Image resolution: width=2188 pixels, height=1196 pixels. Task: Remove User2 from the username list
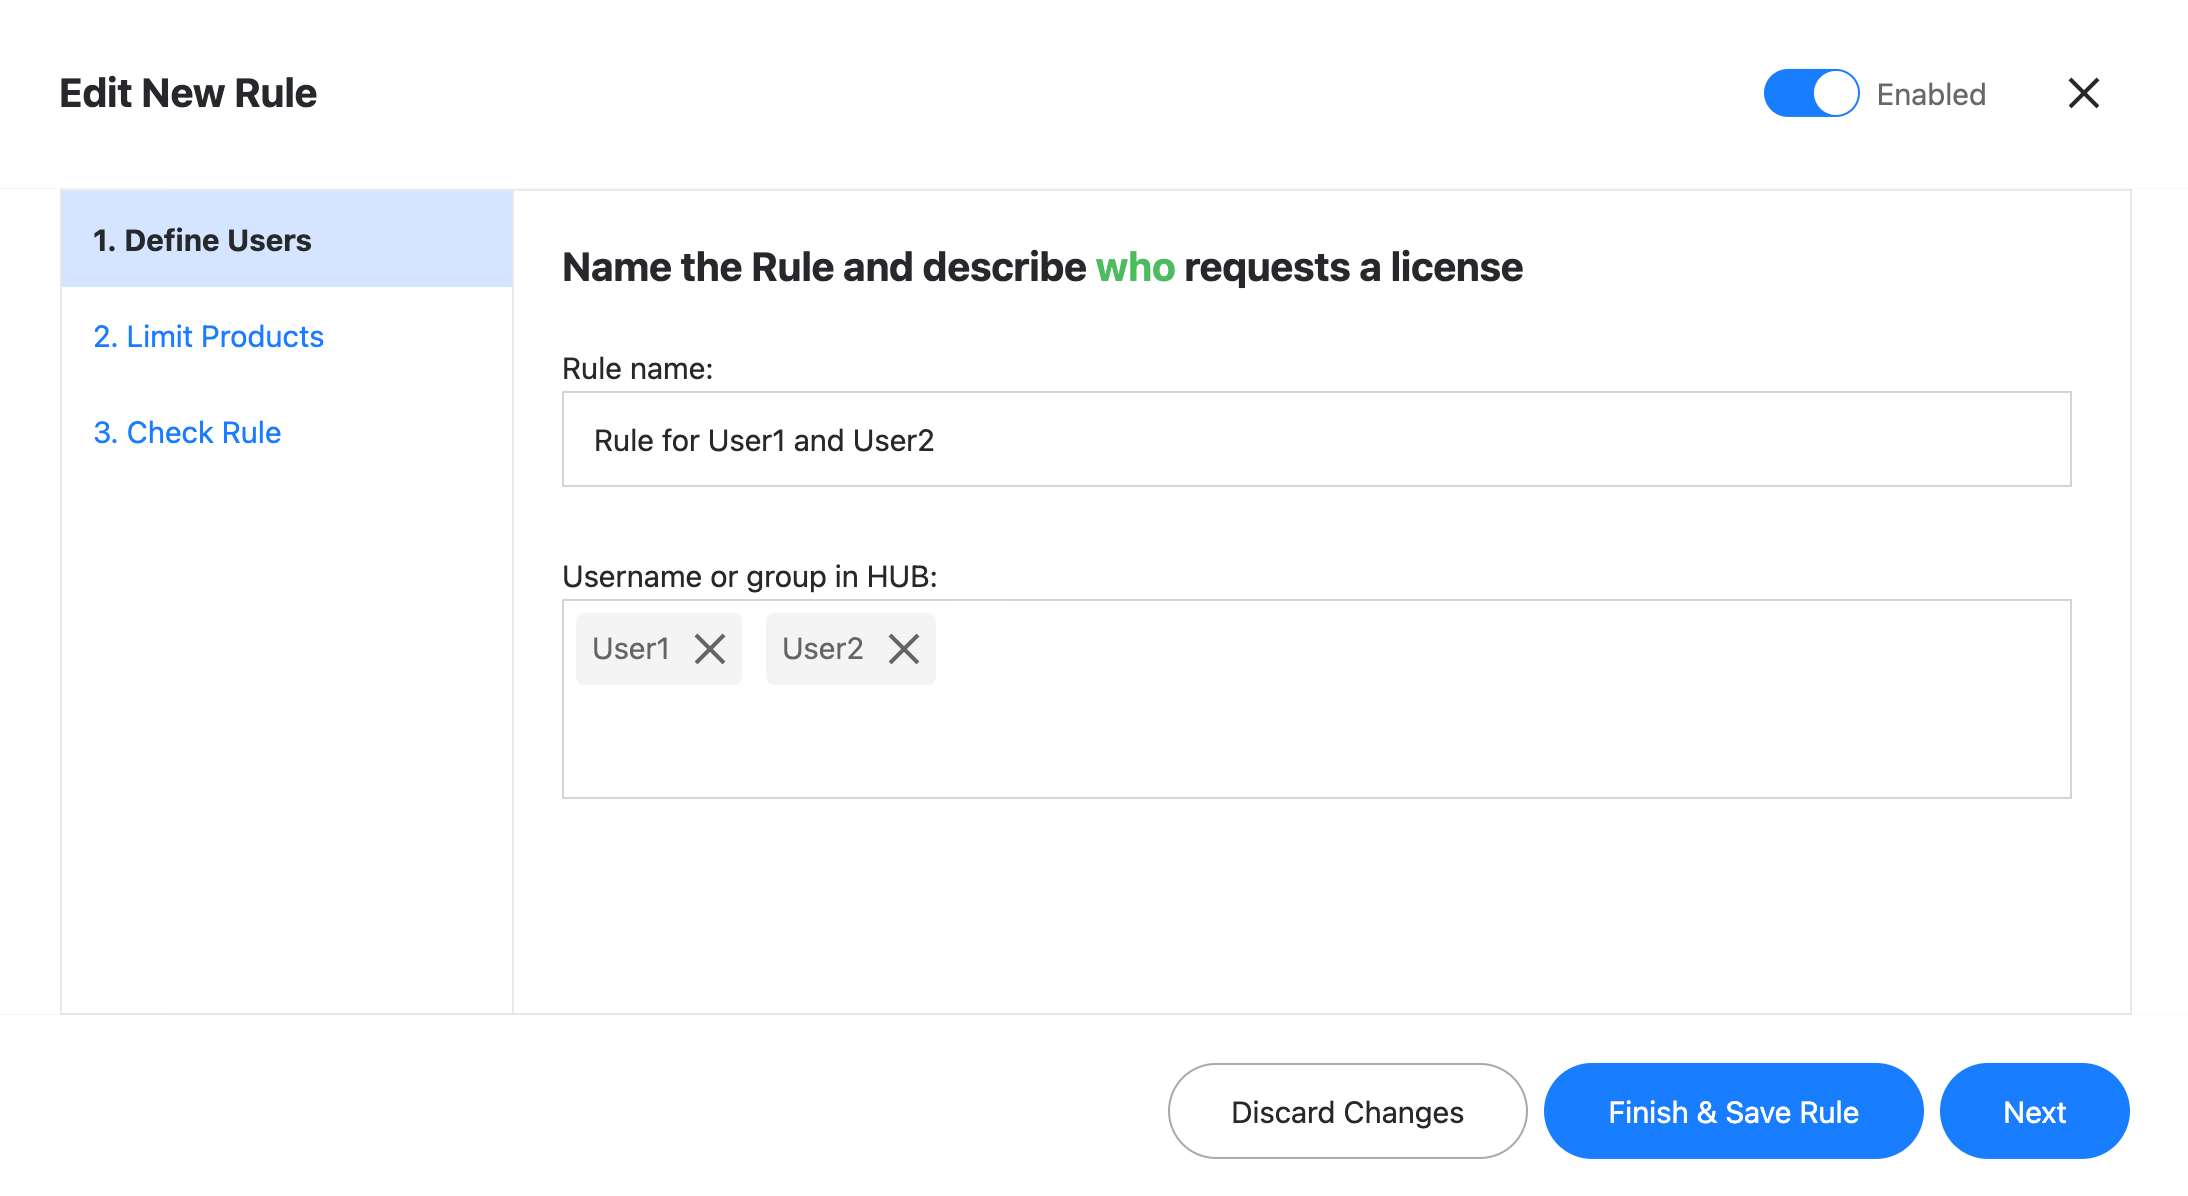[903, 649]
